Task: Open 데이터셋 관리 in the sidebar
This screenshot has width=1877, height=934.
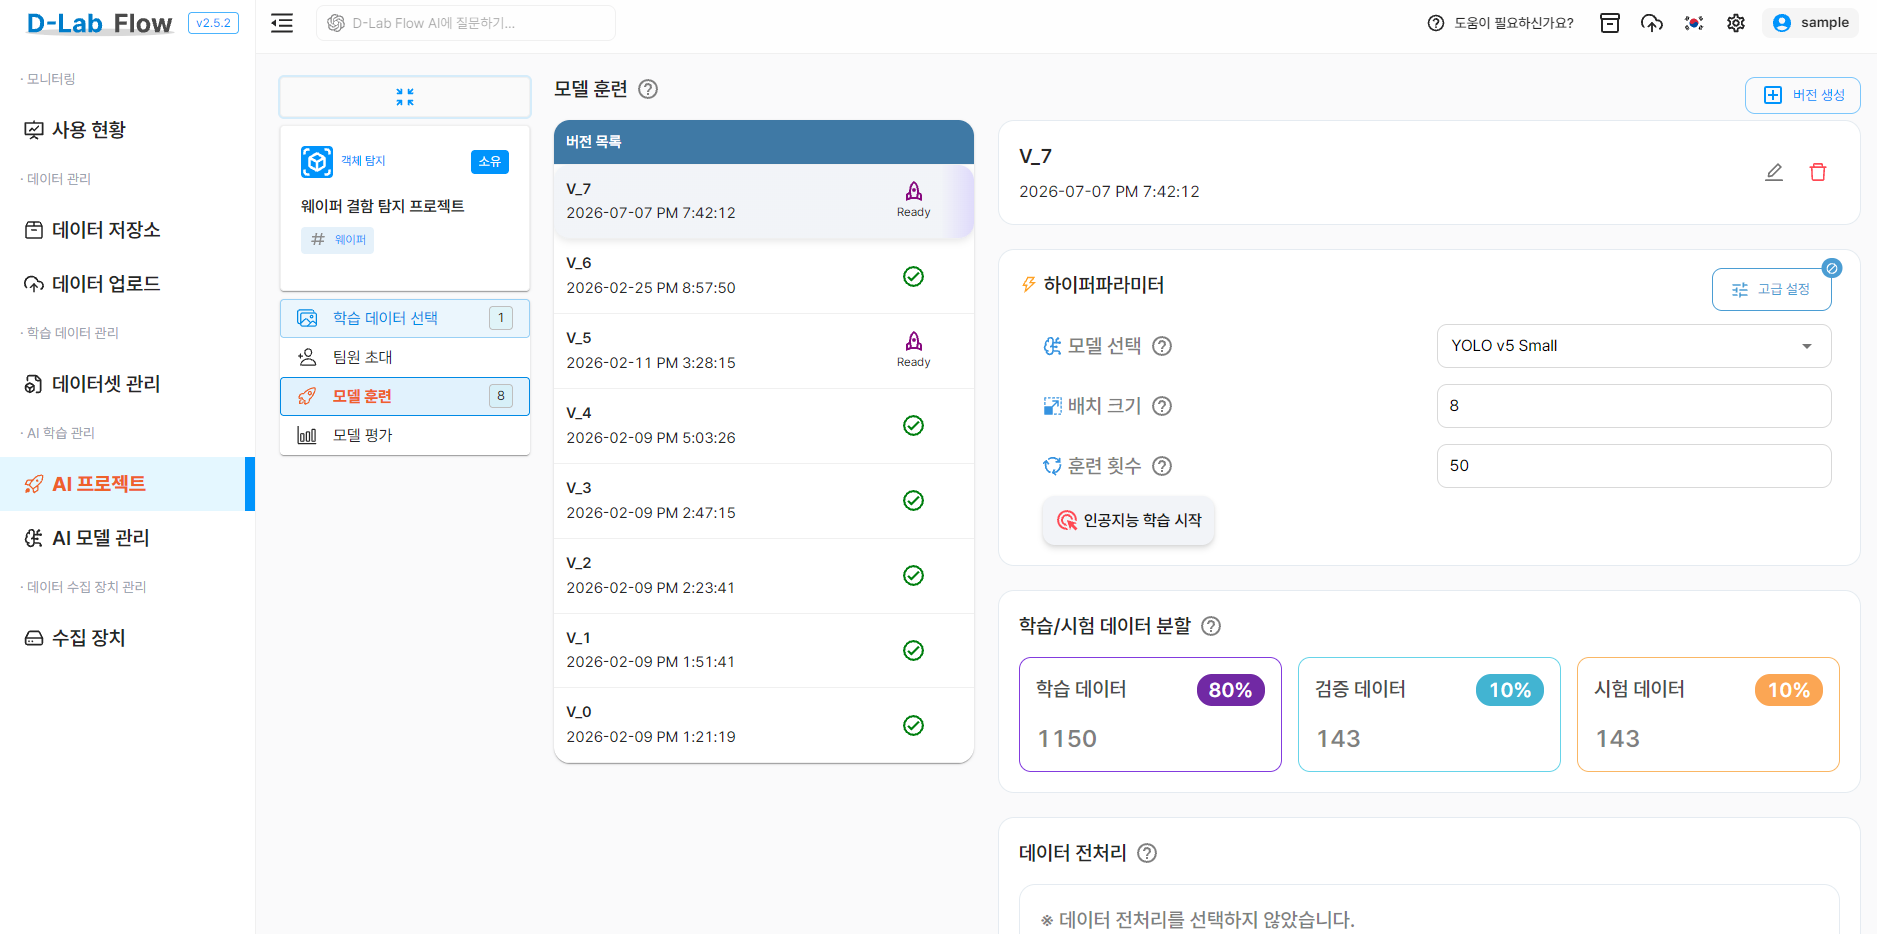Action: tap(127, 384)
